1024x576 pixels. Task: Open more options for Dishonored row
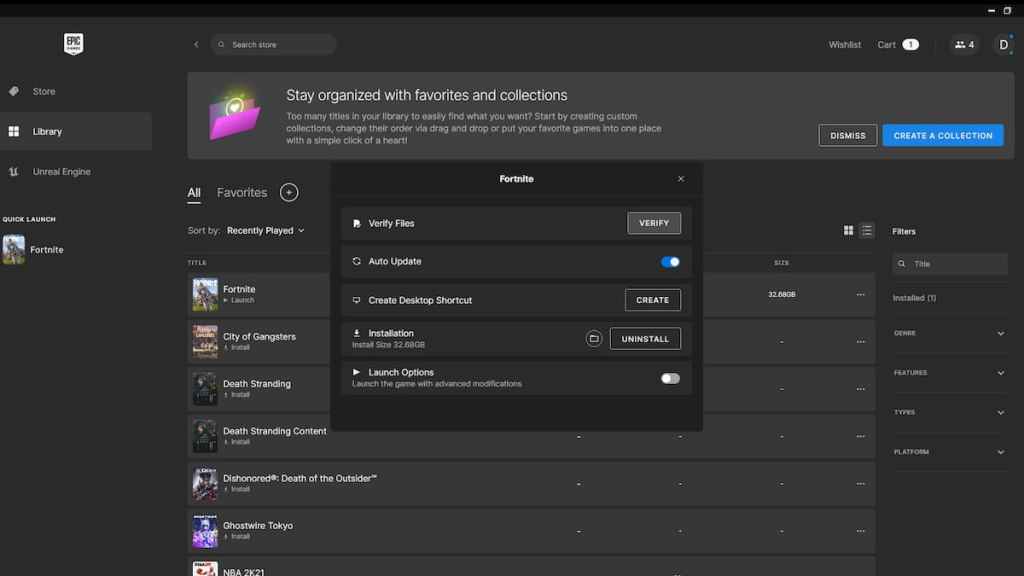(860, 484)
